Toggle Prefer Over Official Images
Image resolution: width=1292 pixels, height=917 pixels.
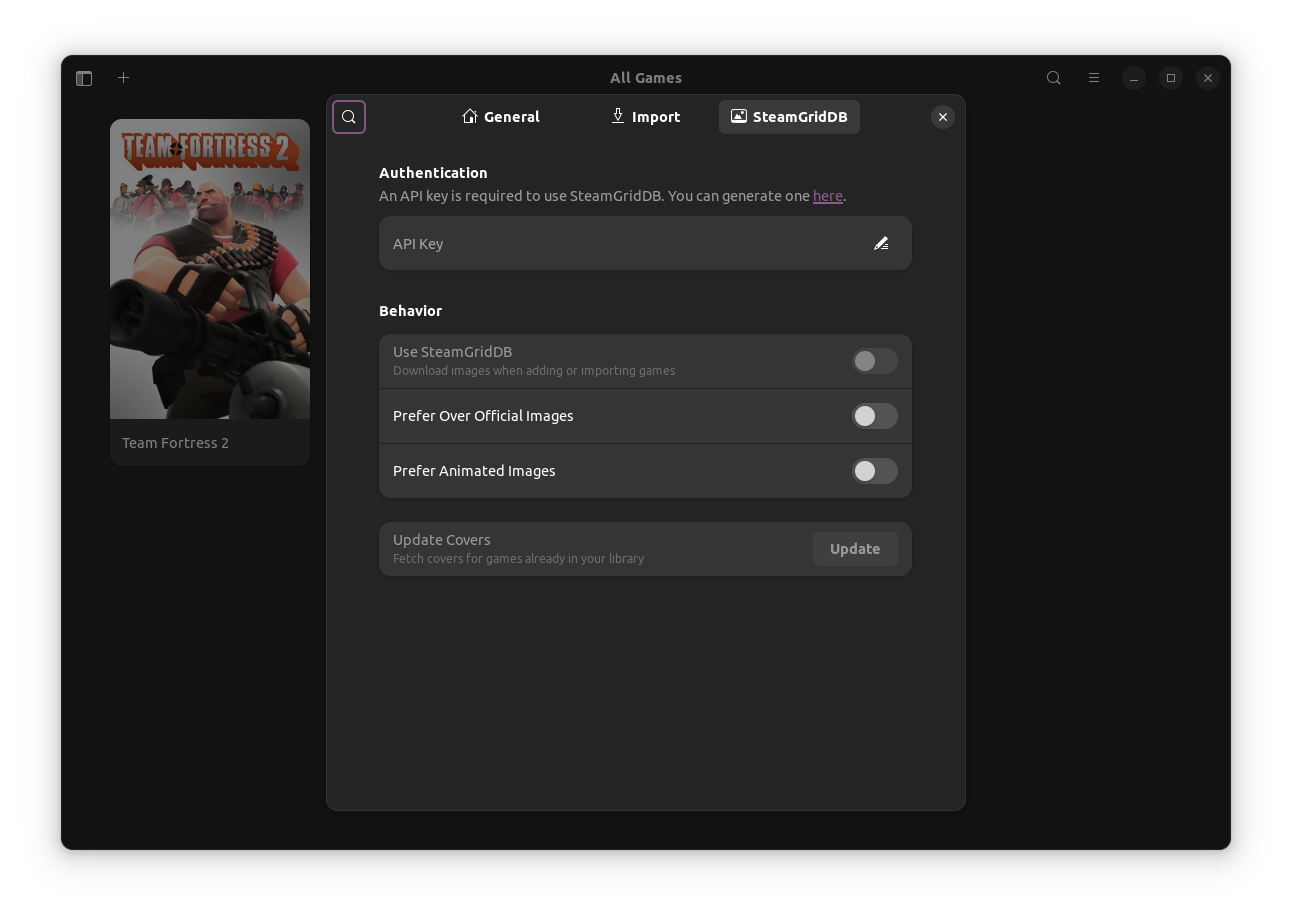pos(874,416)
